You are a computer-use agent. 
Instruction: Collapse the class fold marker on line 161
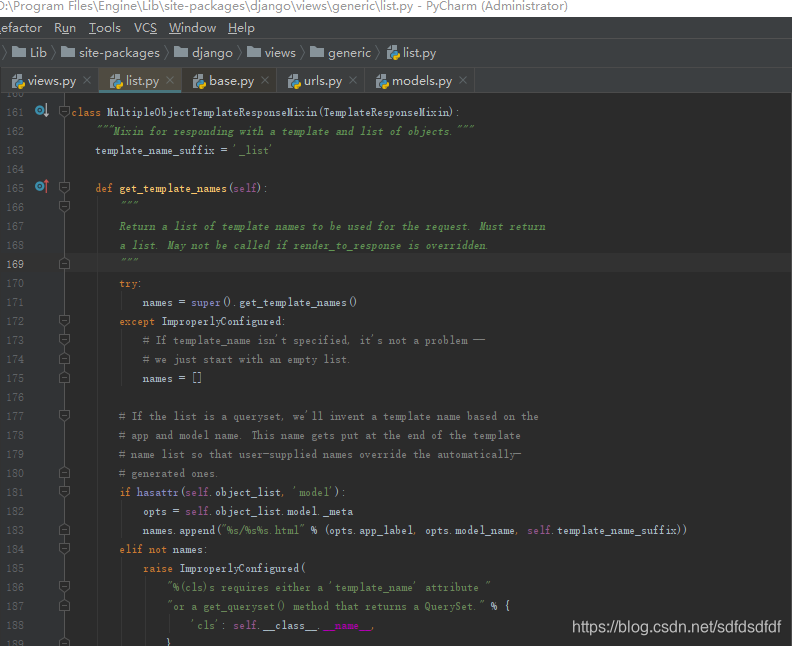pos(64,112)
